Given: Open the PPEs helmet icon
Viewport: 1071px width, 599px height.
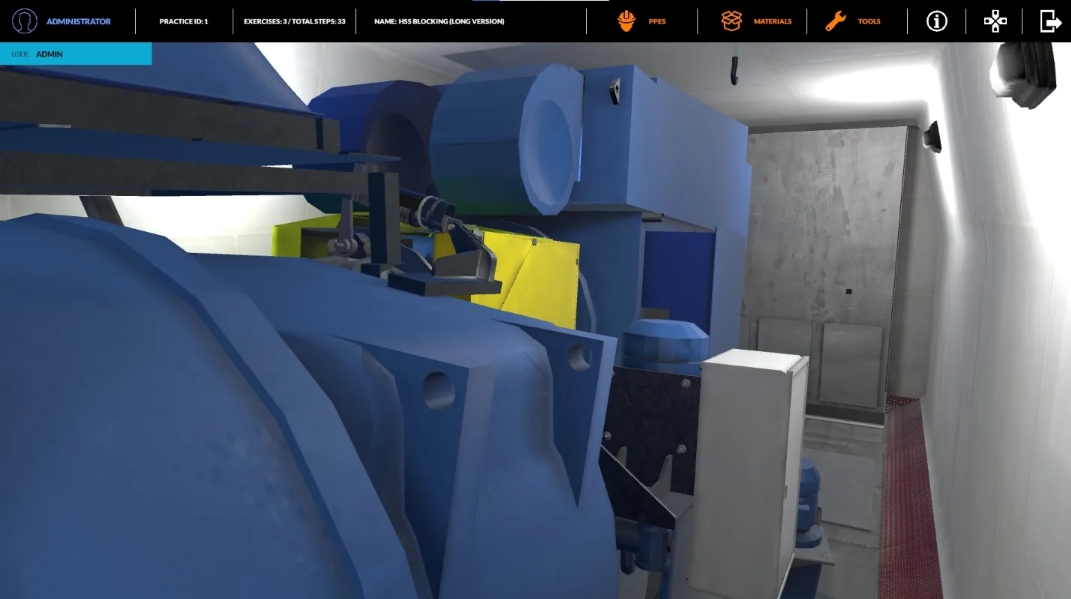Looking at the screenshot, I should (x=627, y=21).
